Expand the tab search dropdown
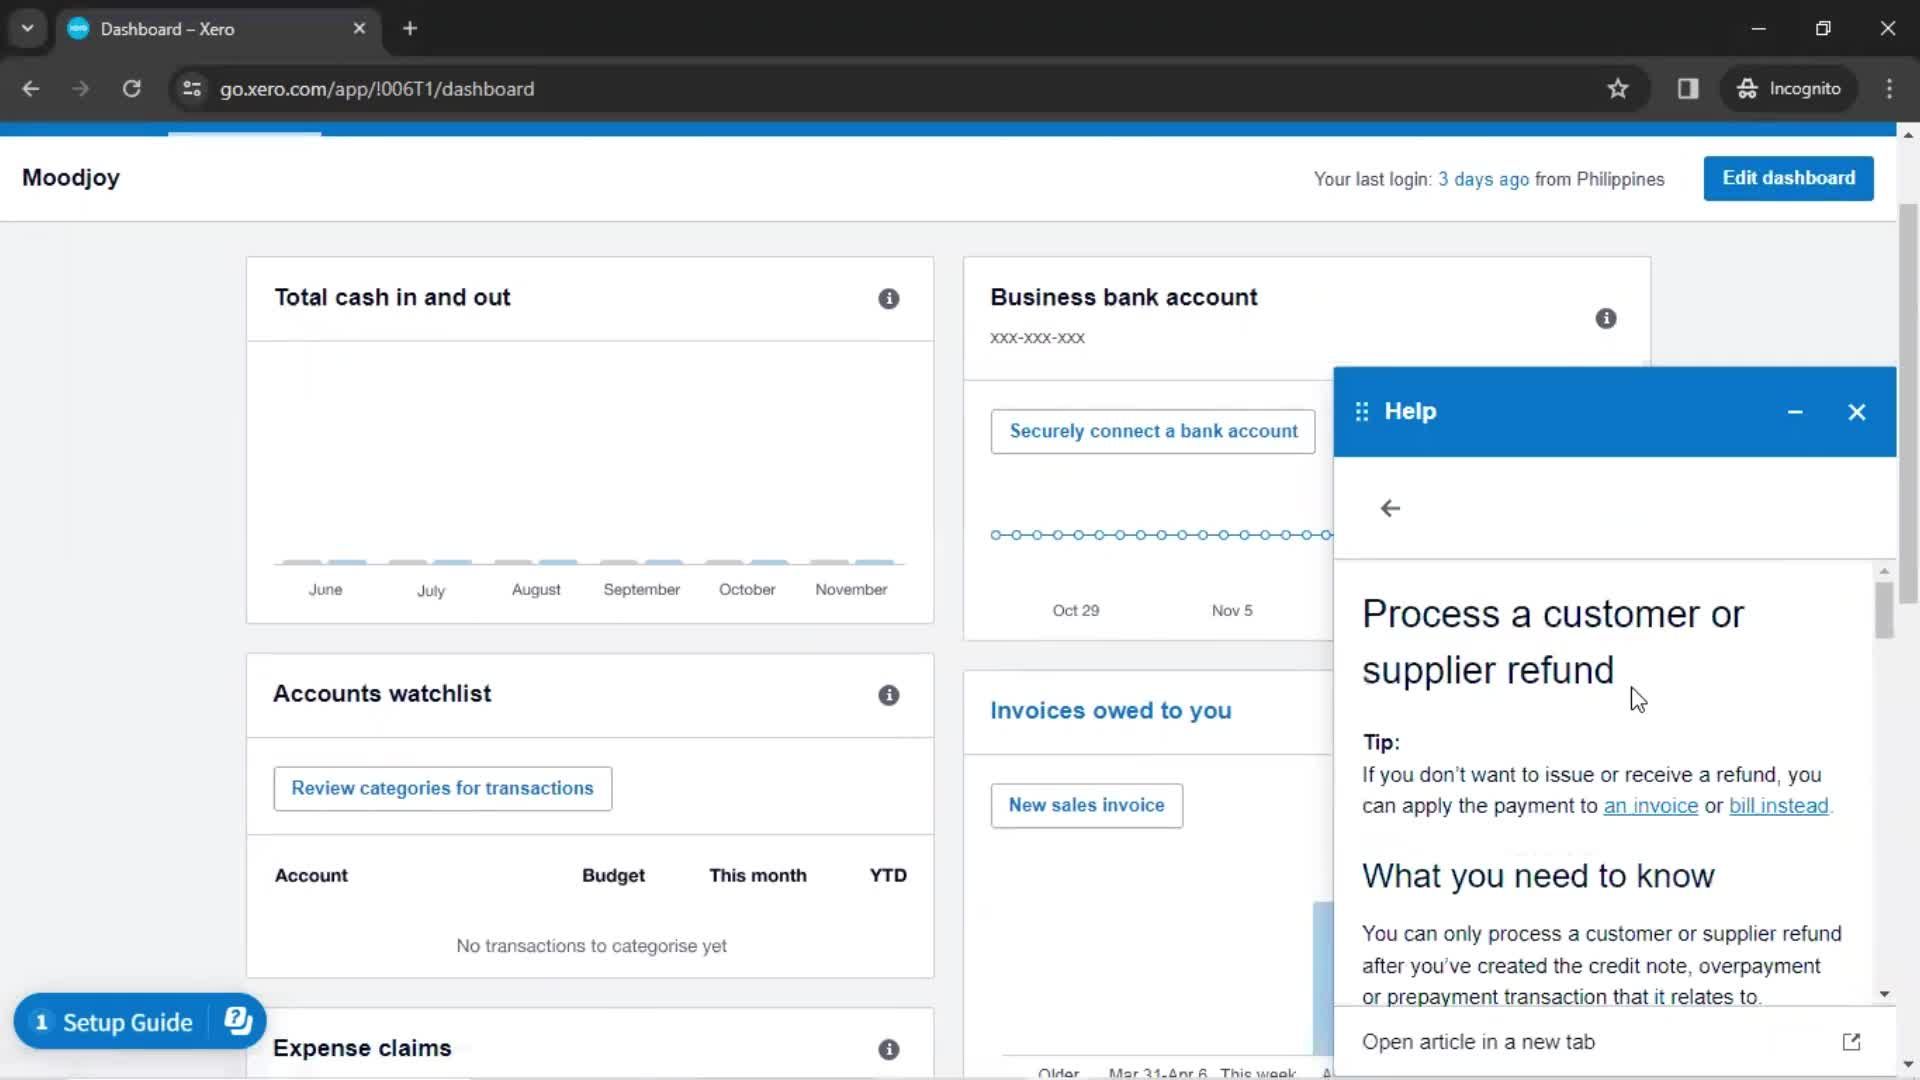Viewport: 1920px width, 1080px height. [28, 29]
